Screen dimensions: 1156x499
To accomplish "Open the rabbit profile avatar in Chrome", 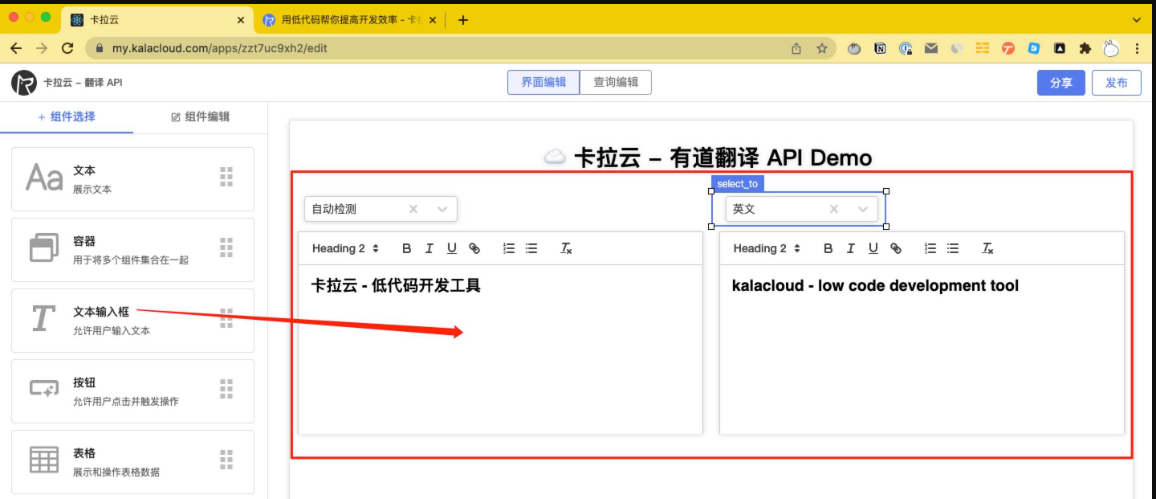I will [x=1110, y=48].
